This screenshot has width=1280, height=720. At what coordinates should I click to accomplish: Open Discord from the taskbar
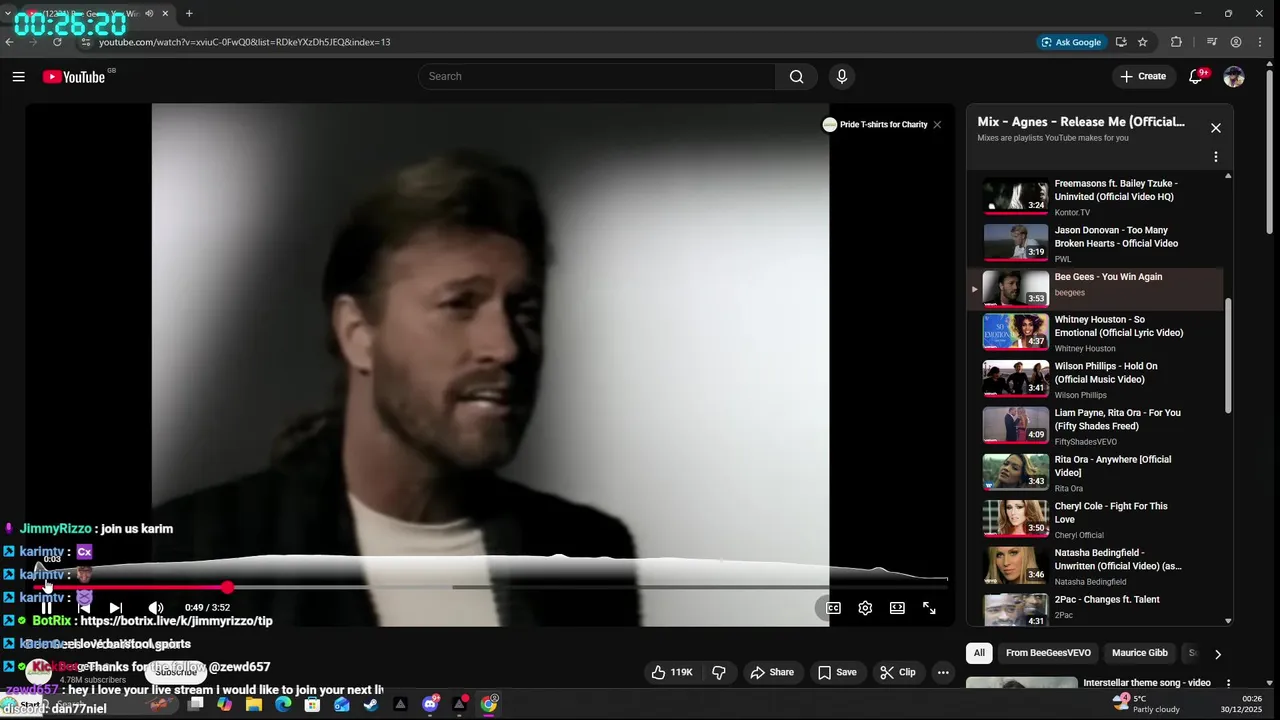pos(431,705)
